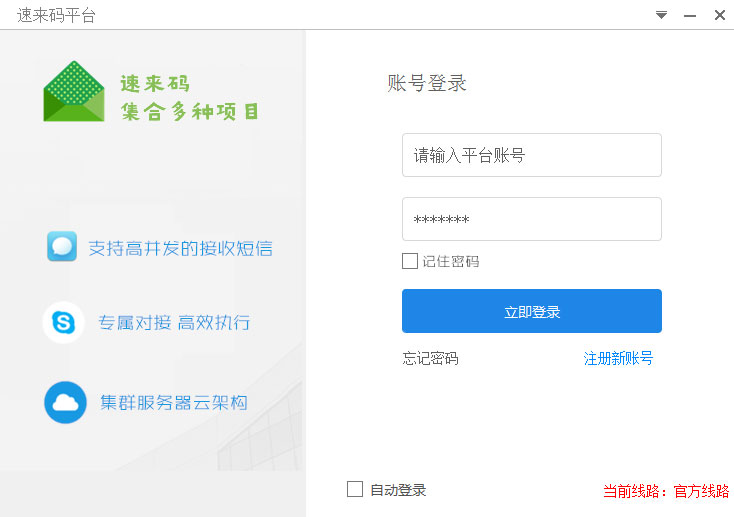
Task: Open the title bar dropdown menu arrow
Action: coord(661,15)
